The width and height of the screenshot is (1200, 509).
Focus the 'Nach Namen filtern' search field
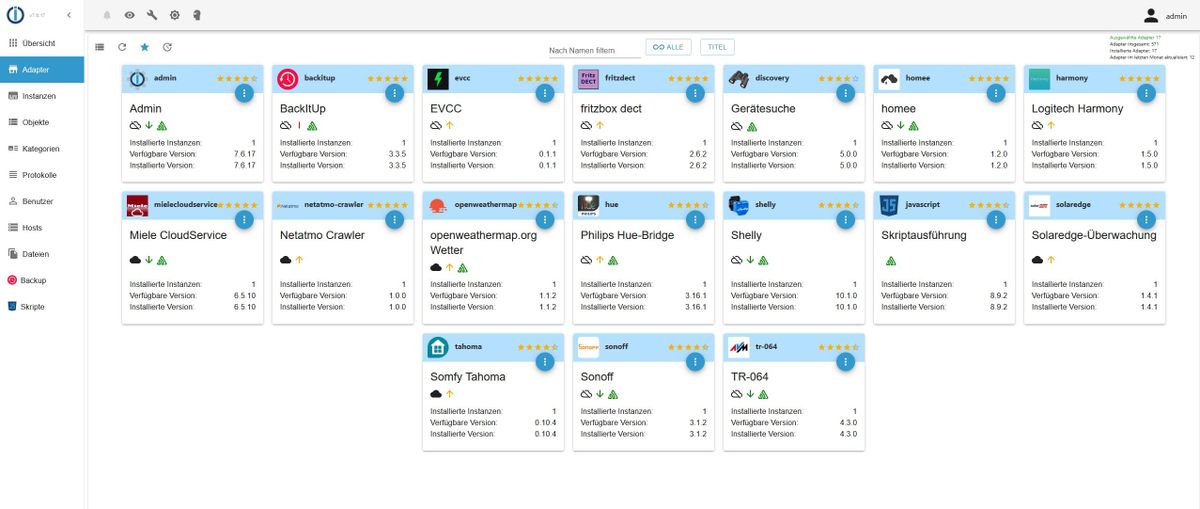click(x=594, y=50)
